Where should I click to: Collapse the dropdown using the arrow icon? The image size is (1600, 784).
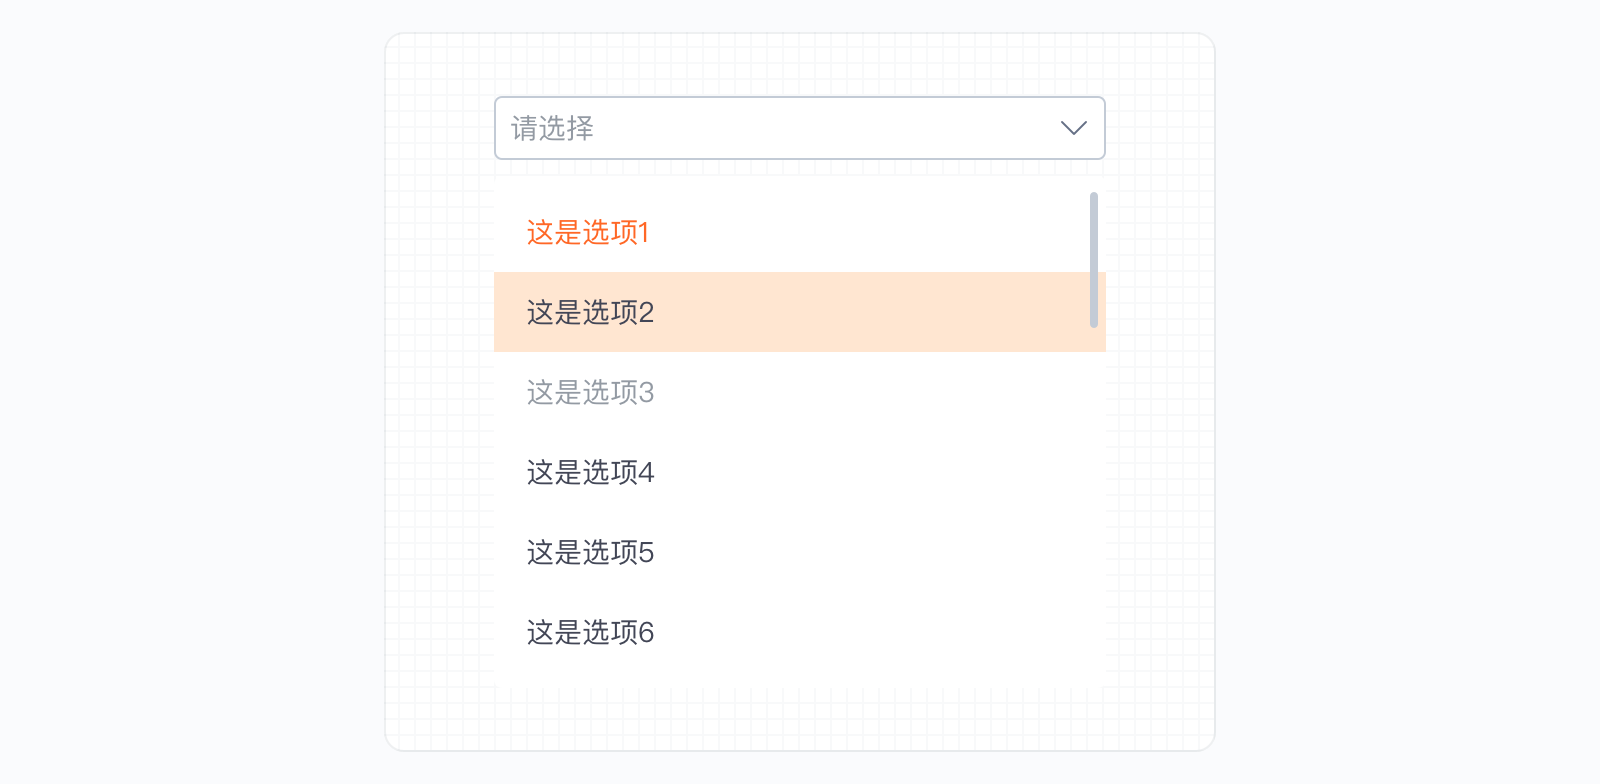[1073, 128]
